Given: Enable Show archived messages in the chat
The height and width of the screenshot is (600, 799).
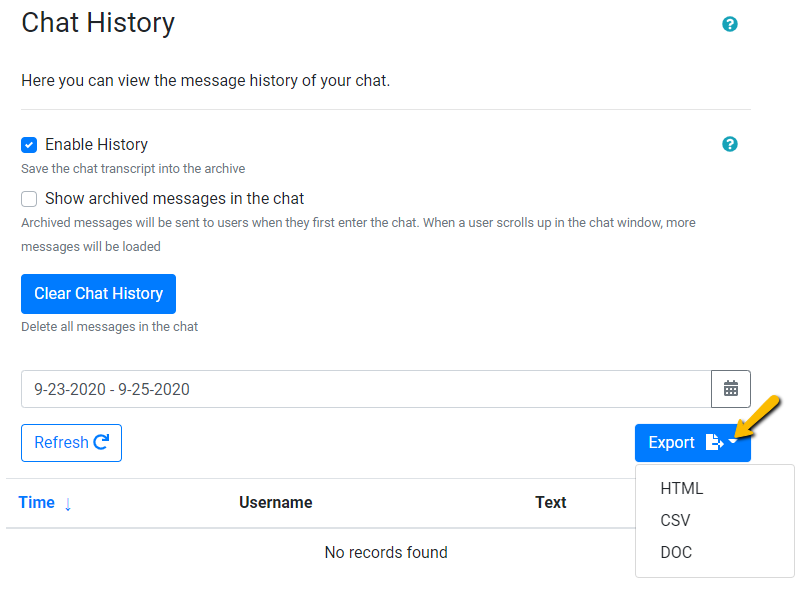Looking at the screenshot, I should 30,199.
